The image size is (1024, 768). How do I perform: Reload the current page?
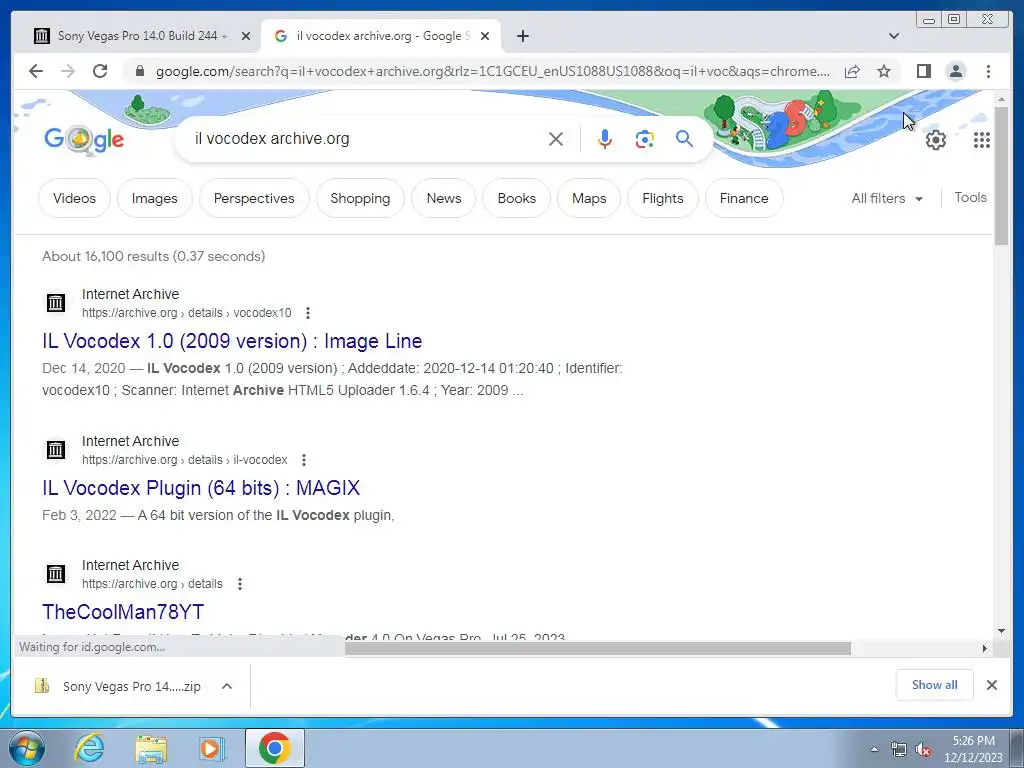pyautogui.click(x=100, y=71)
